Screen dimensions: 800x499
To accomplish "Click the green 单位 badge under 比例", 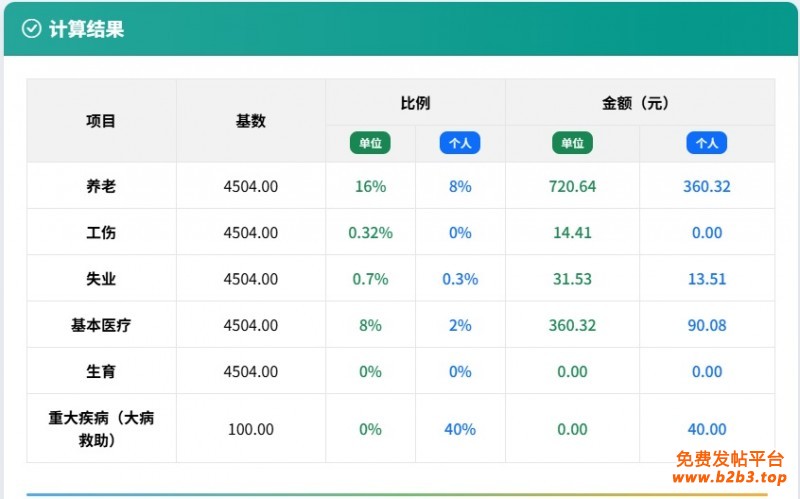I will click(x=370, y=143).
